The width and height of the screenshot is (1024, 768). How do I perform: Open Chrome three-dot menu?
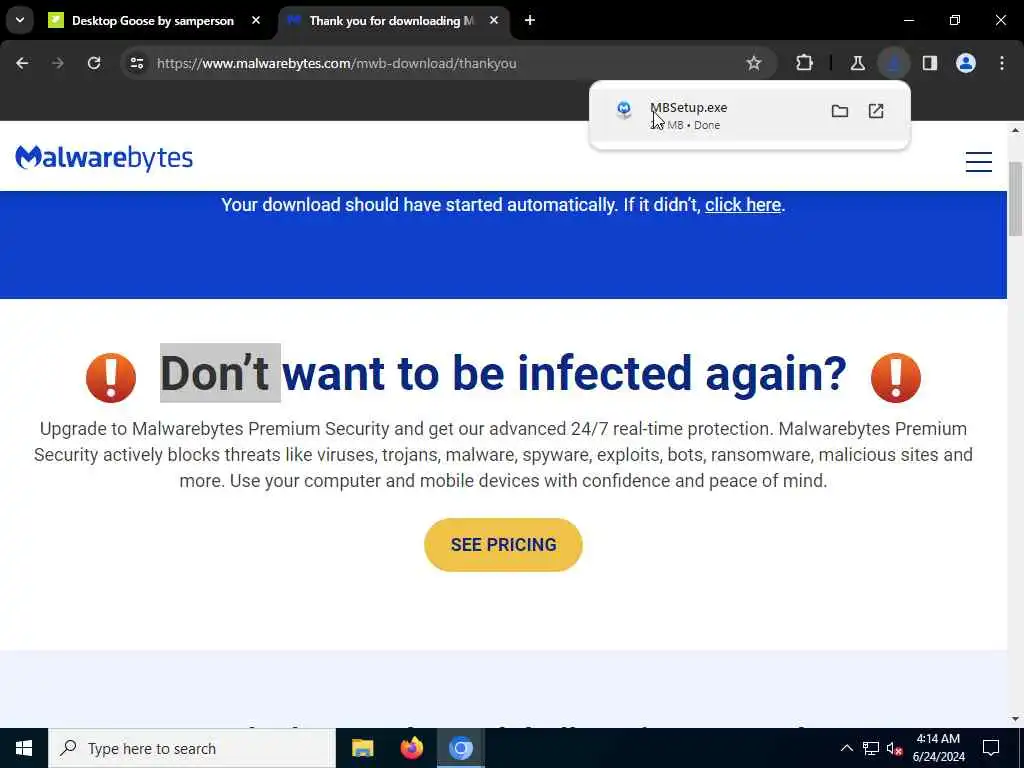click(1002, 63)
